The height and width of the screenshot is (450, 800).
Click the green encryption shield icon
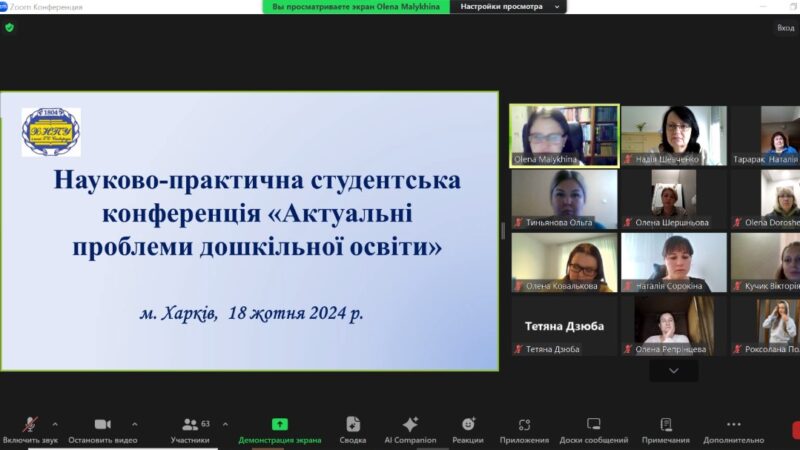click(x=9, y=28)
